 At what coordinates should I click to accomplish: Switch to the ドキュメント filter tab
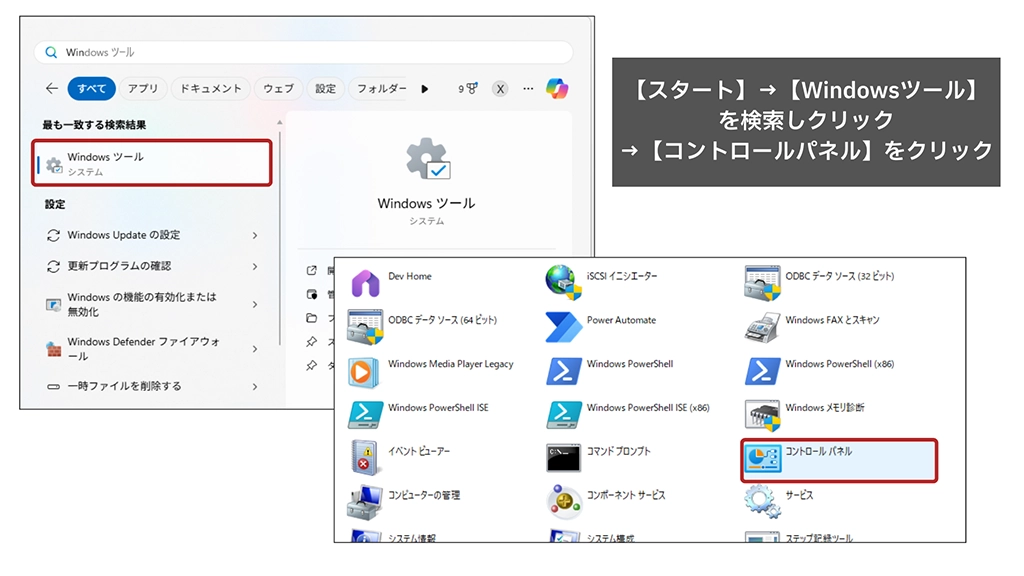coord(210,89)
